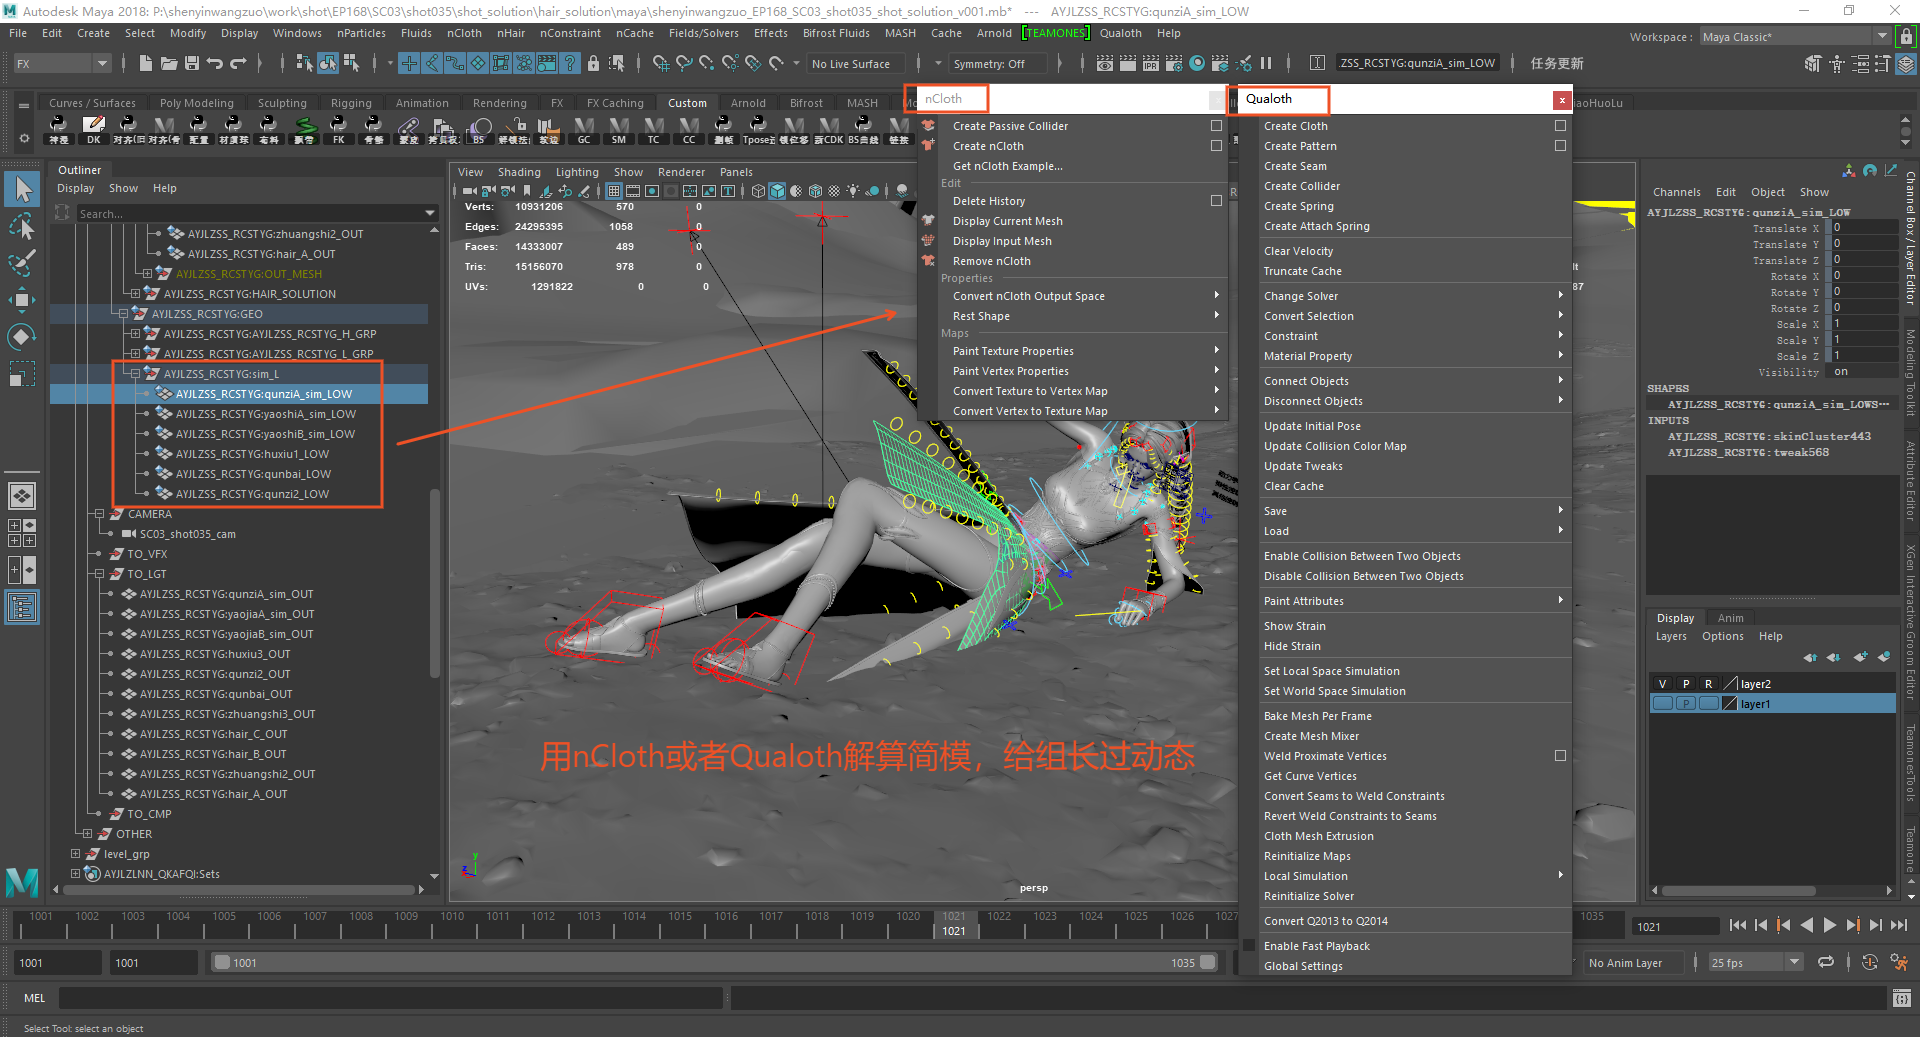Select the Lasso selection tool
The image size is (1920, 1037).
22,227
